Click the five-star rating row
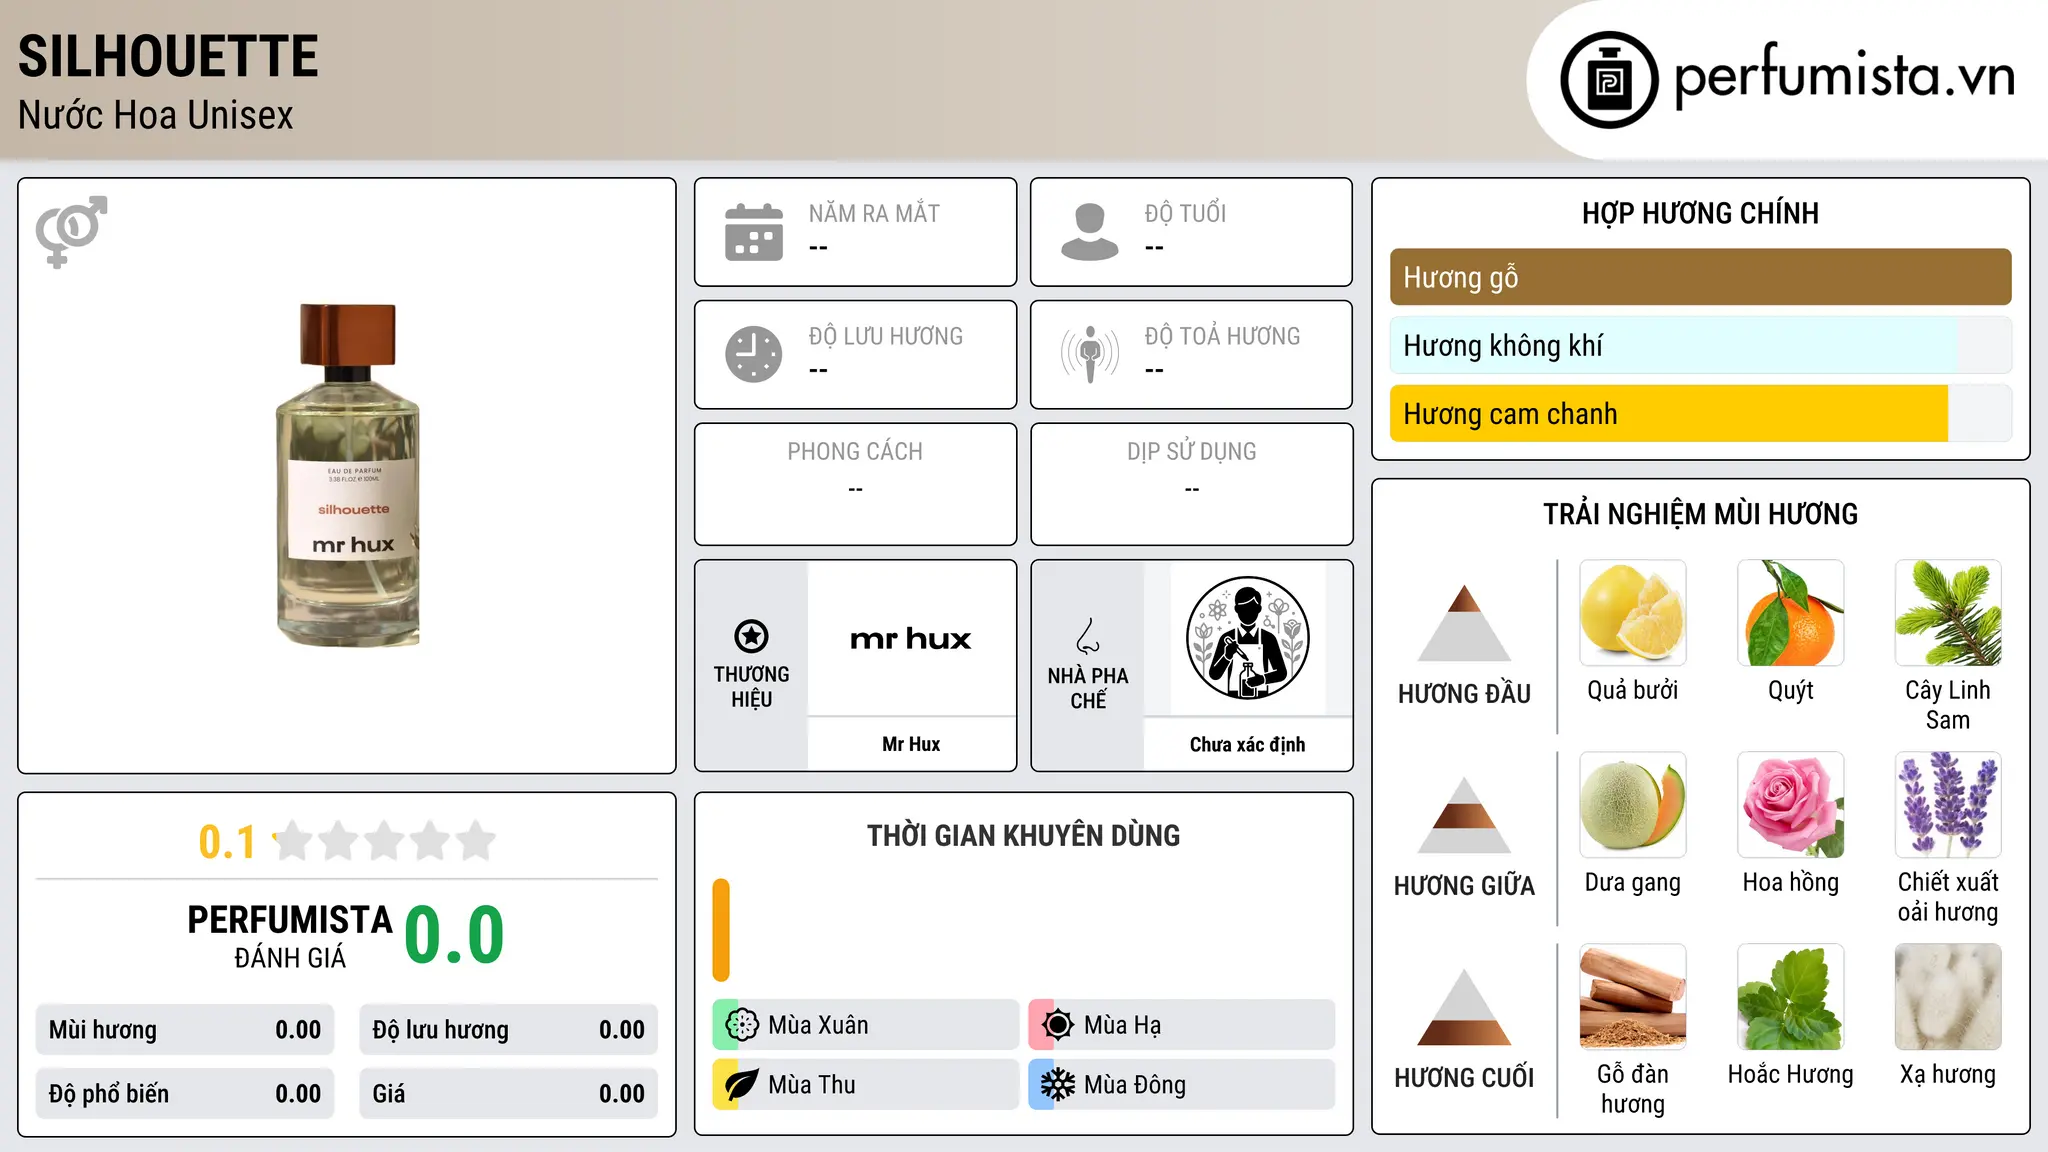 [385, 841]
